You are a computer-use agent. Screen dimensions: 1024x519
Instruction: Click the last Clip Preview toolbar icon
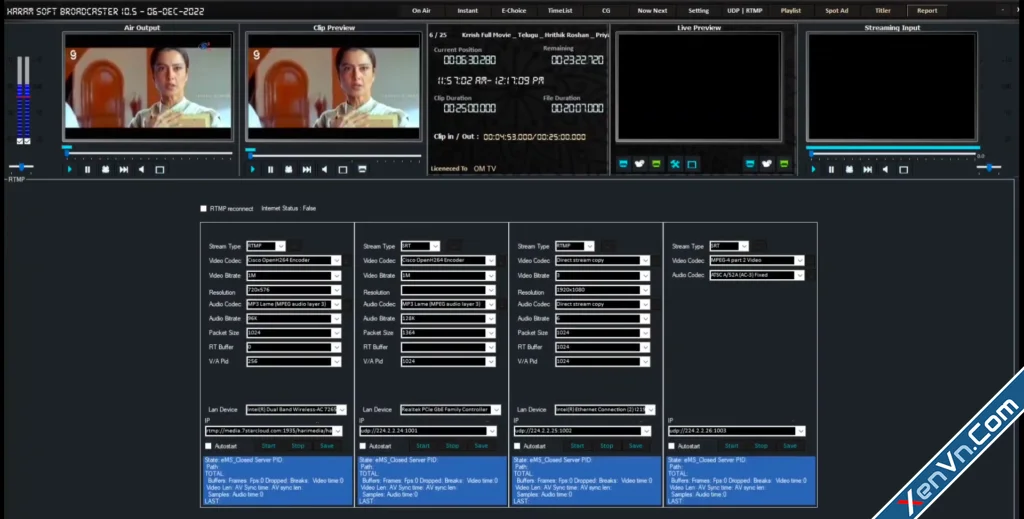pyautogui.click(x=362, y=170)
